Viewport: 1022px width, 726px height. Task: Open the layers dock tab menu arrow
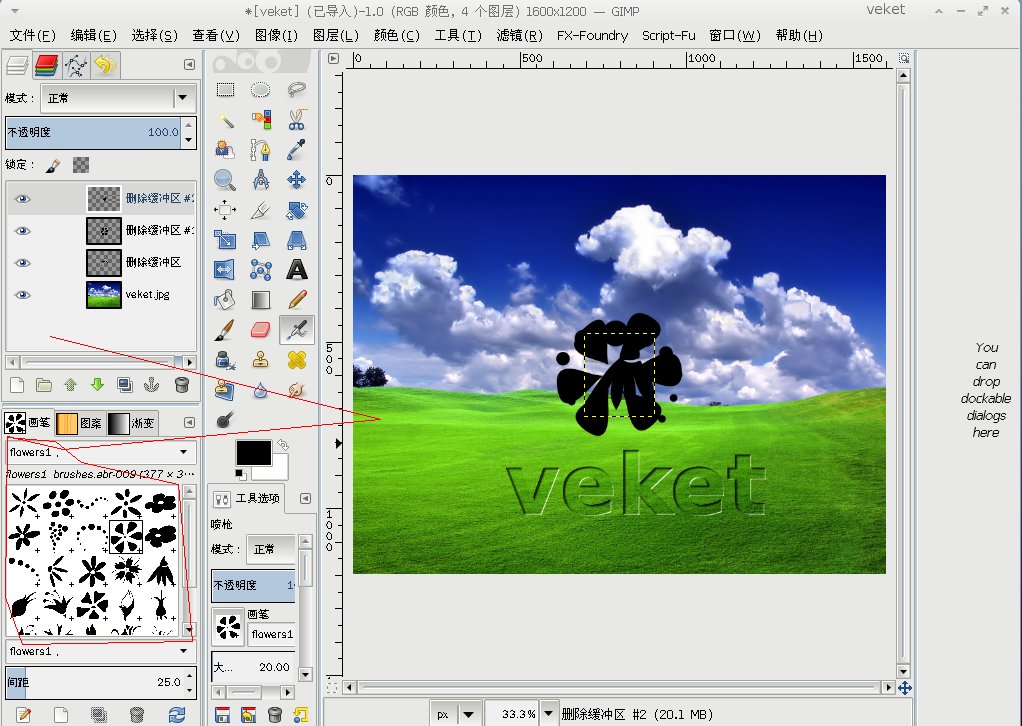(x=189, y=65)
